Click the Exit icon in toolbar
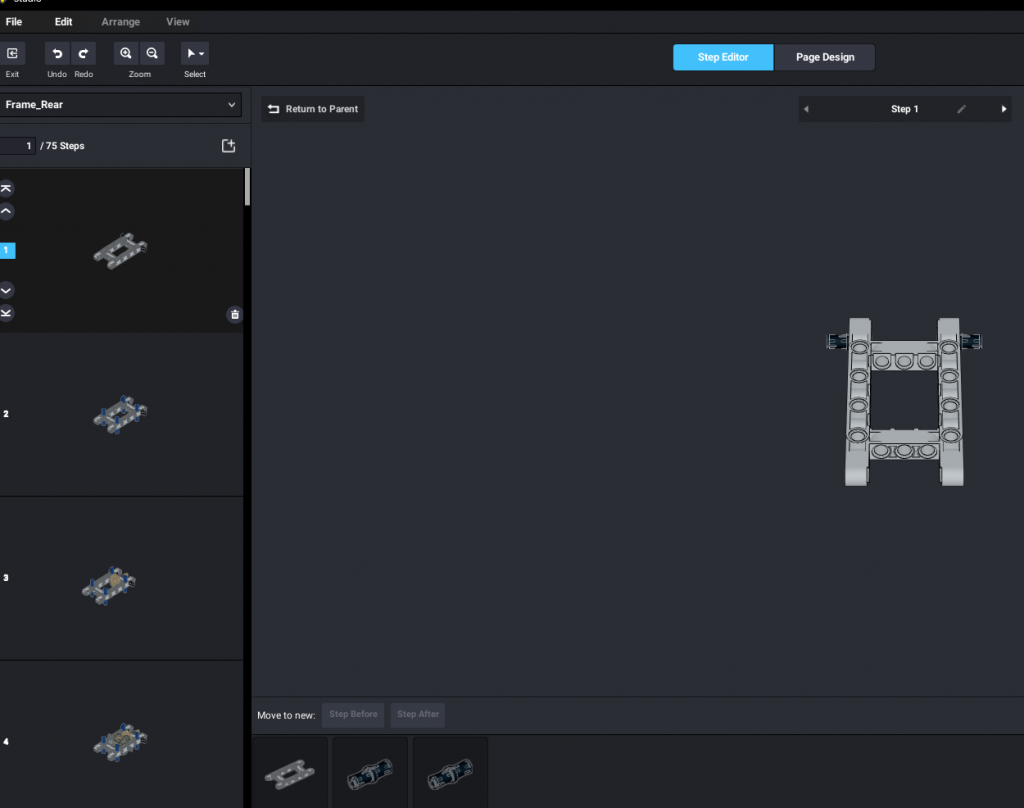 [12, 54]
